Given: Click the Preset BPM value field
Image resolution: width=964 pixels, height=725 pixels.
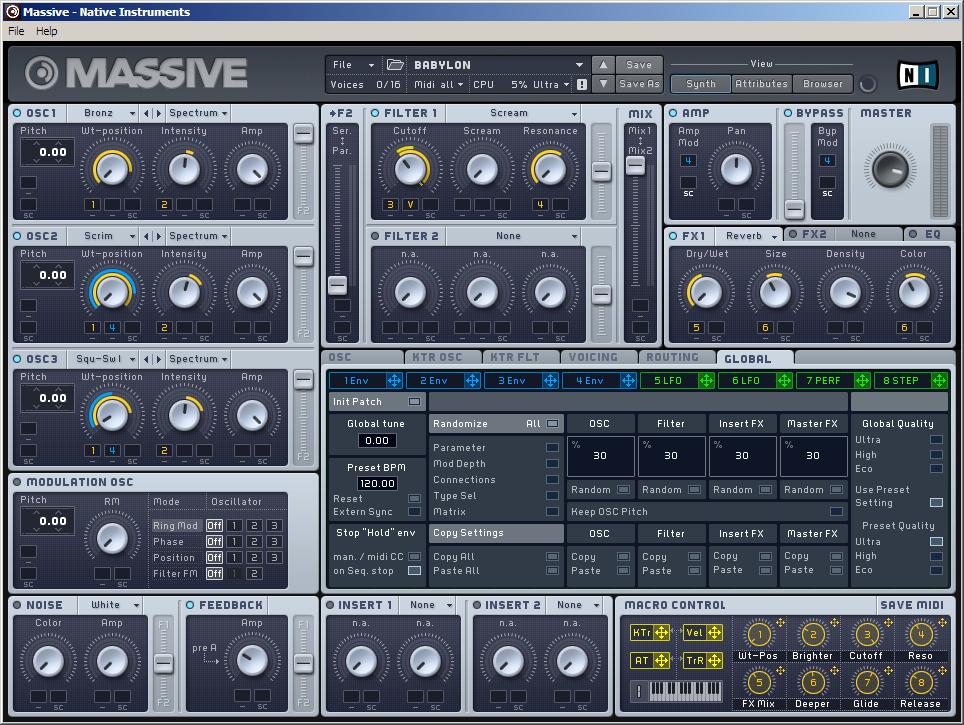Looking at the screenshot, I should tap(377, 483).
